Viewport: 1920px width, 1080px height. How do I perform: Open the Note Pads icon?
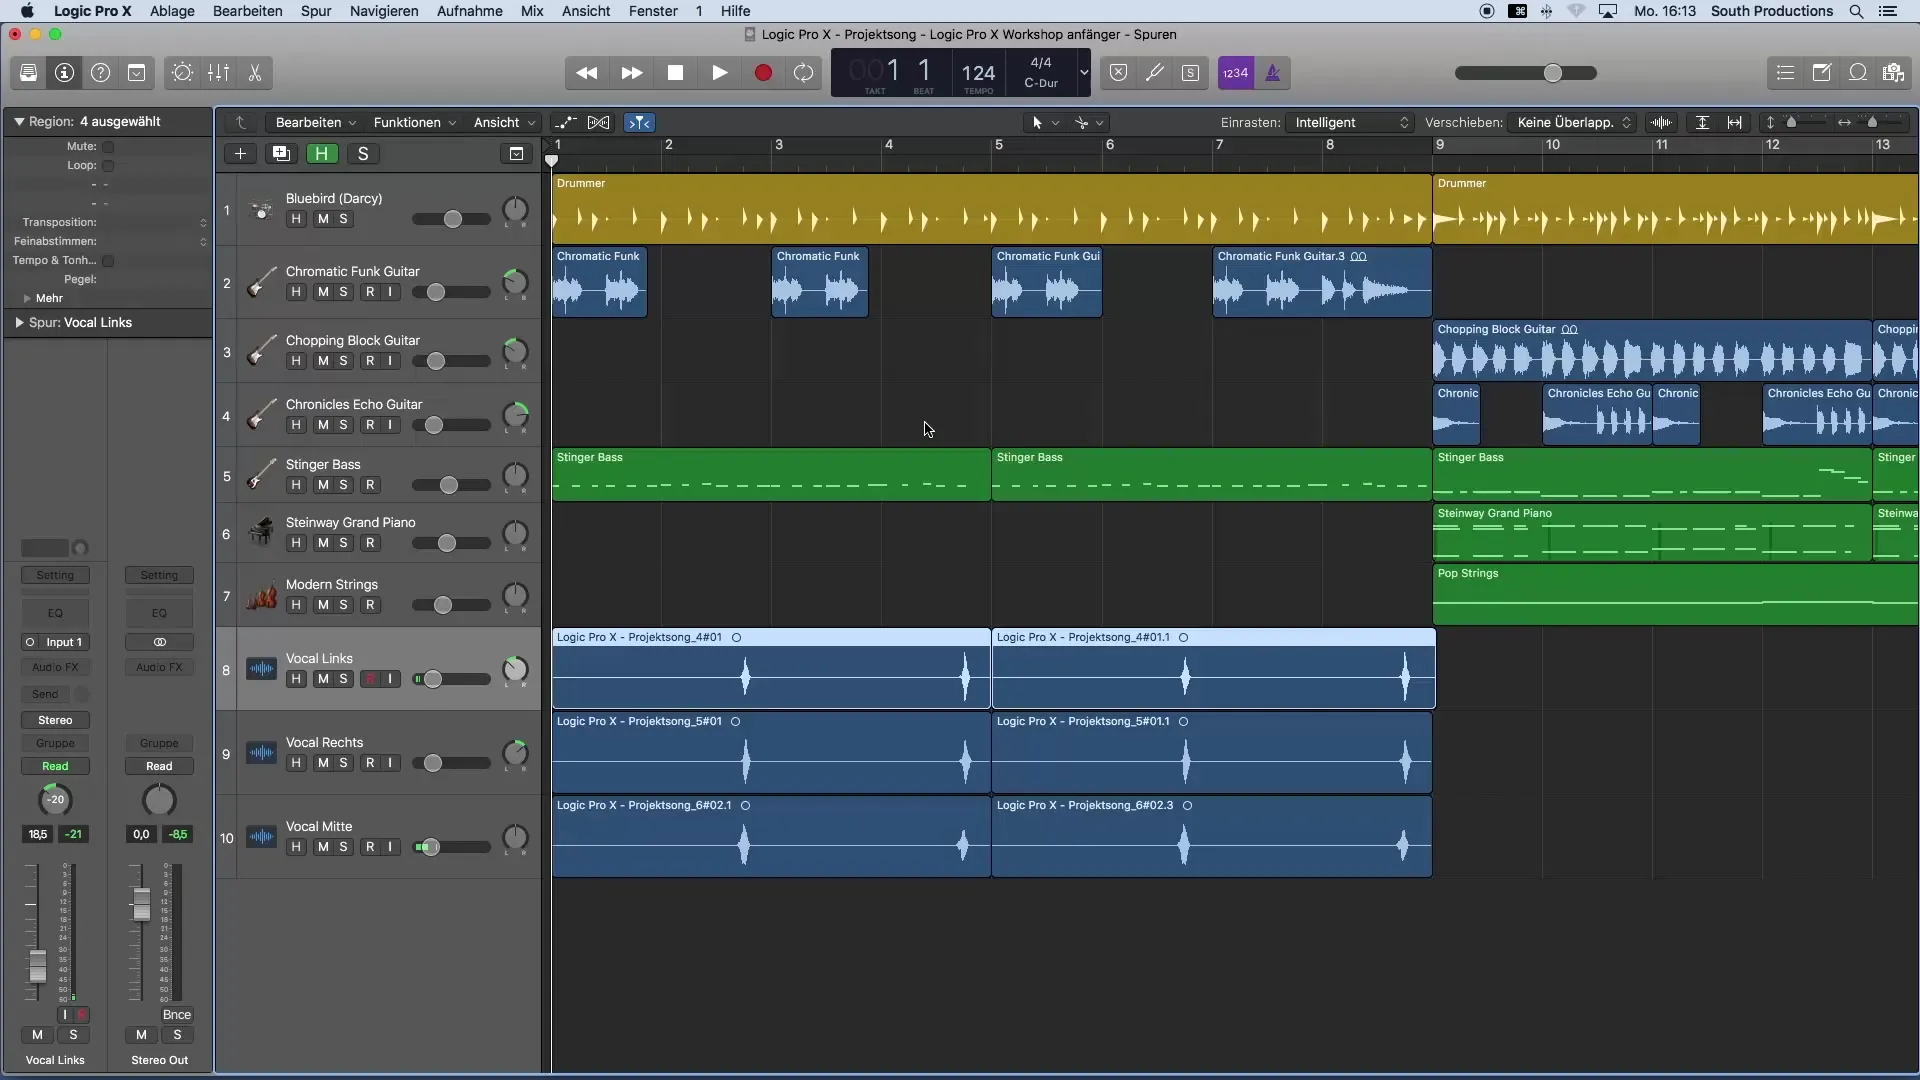[1821, 73]
